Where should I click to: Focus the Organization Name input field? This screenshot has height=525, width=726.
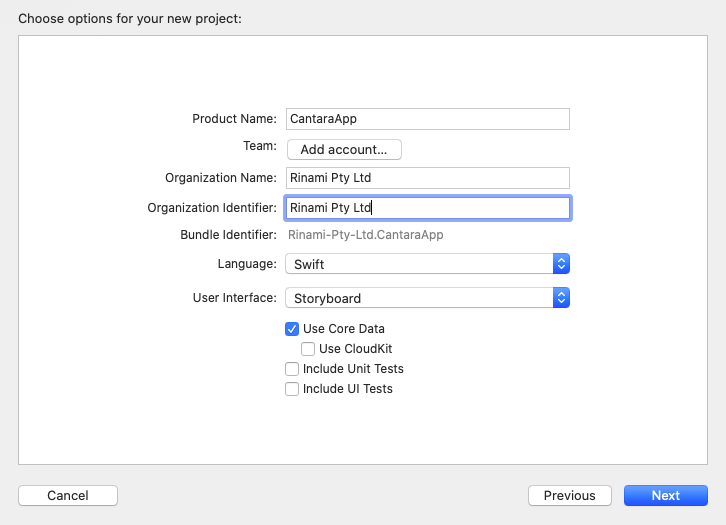[x=427, y=178]
